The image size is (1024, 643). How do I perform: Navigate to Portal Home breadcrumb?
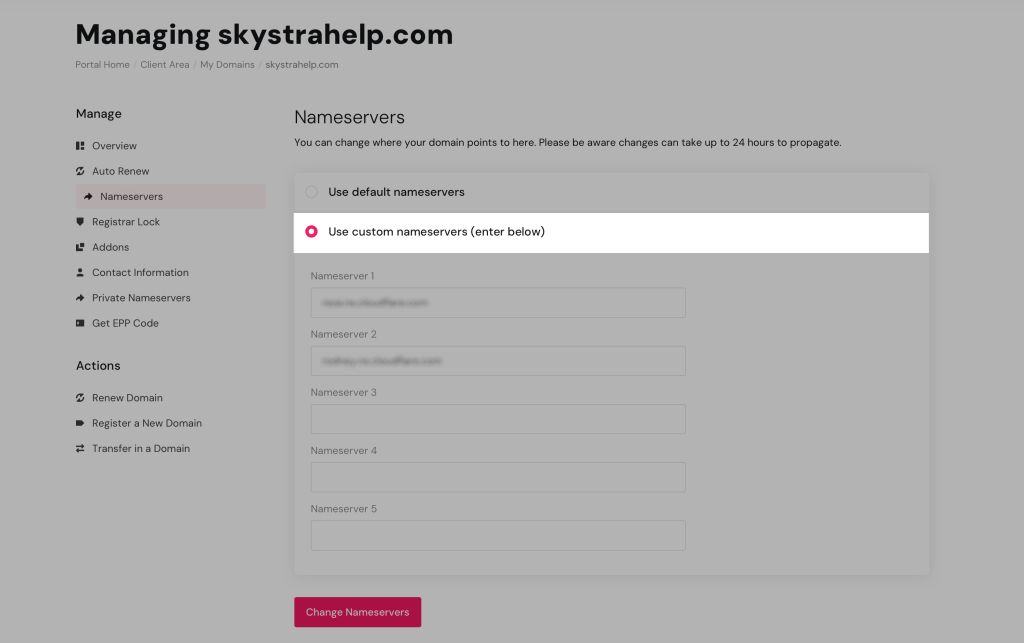[x=102, y=65]
